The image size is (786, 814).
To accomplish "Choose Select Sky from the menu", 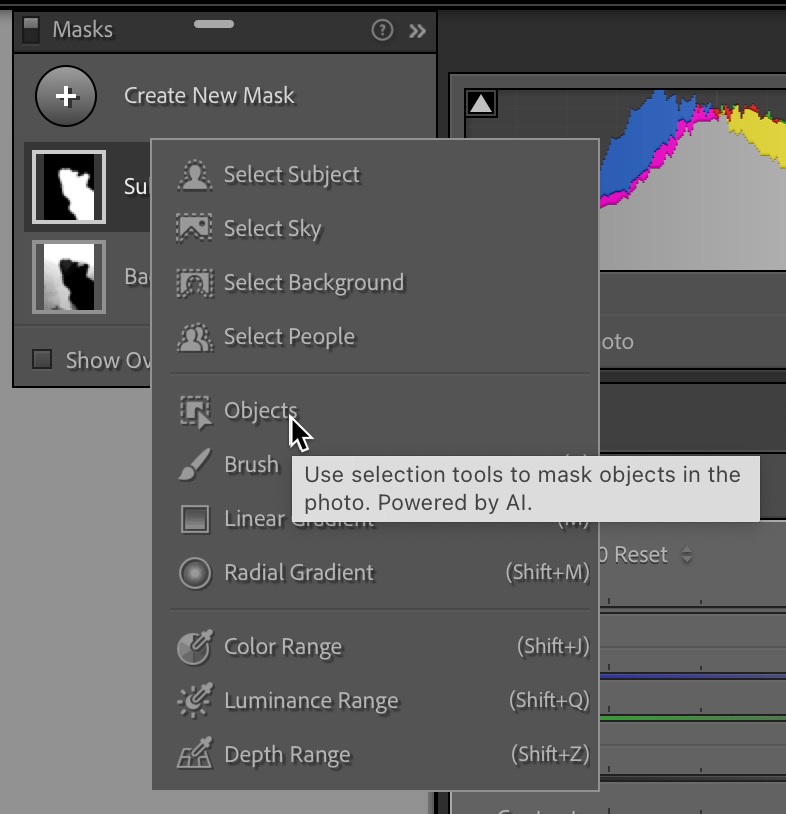I will 273,228.
